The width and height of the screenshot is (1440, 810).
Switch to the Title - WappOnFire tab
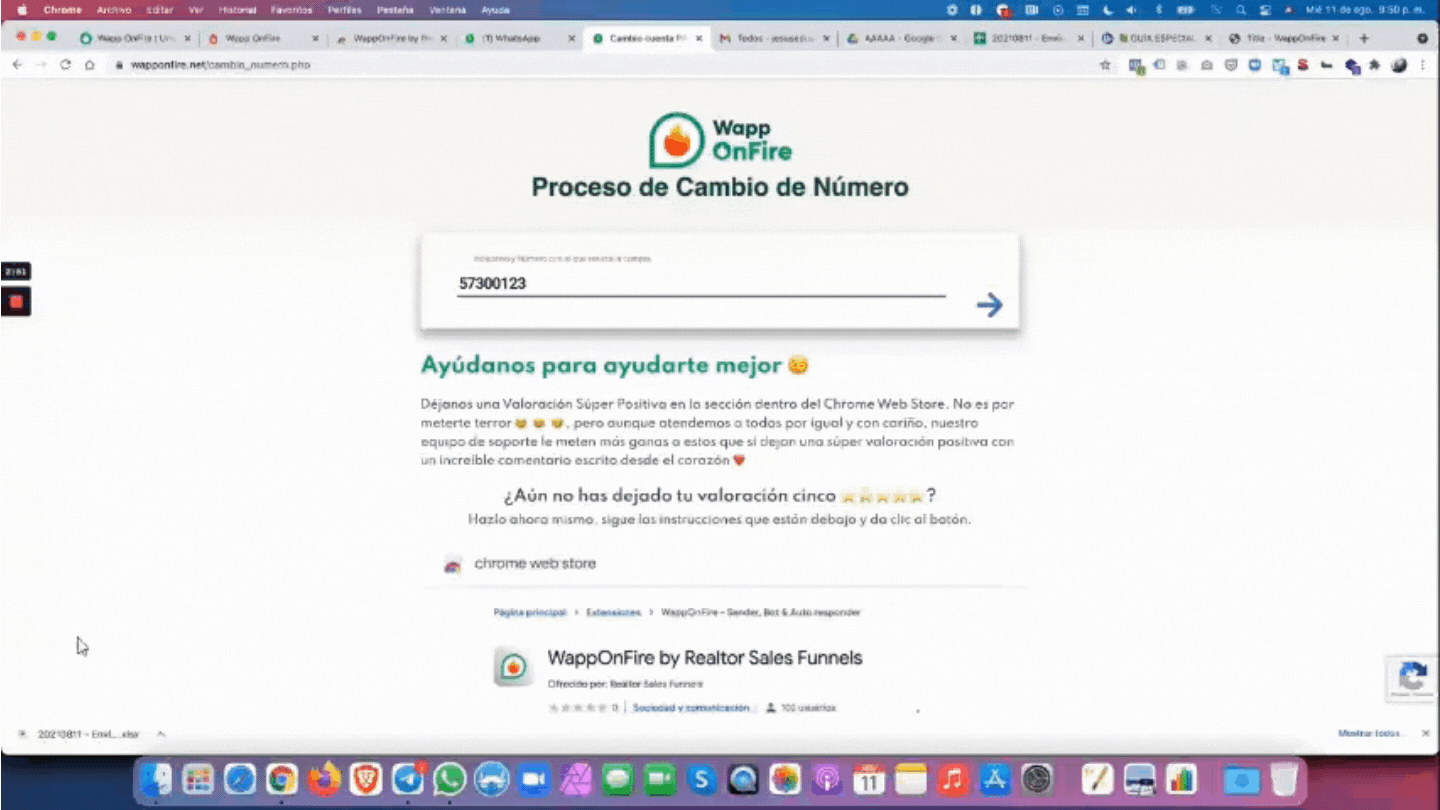coord(1284,38)
